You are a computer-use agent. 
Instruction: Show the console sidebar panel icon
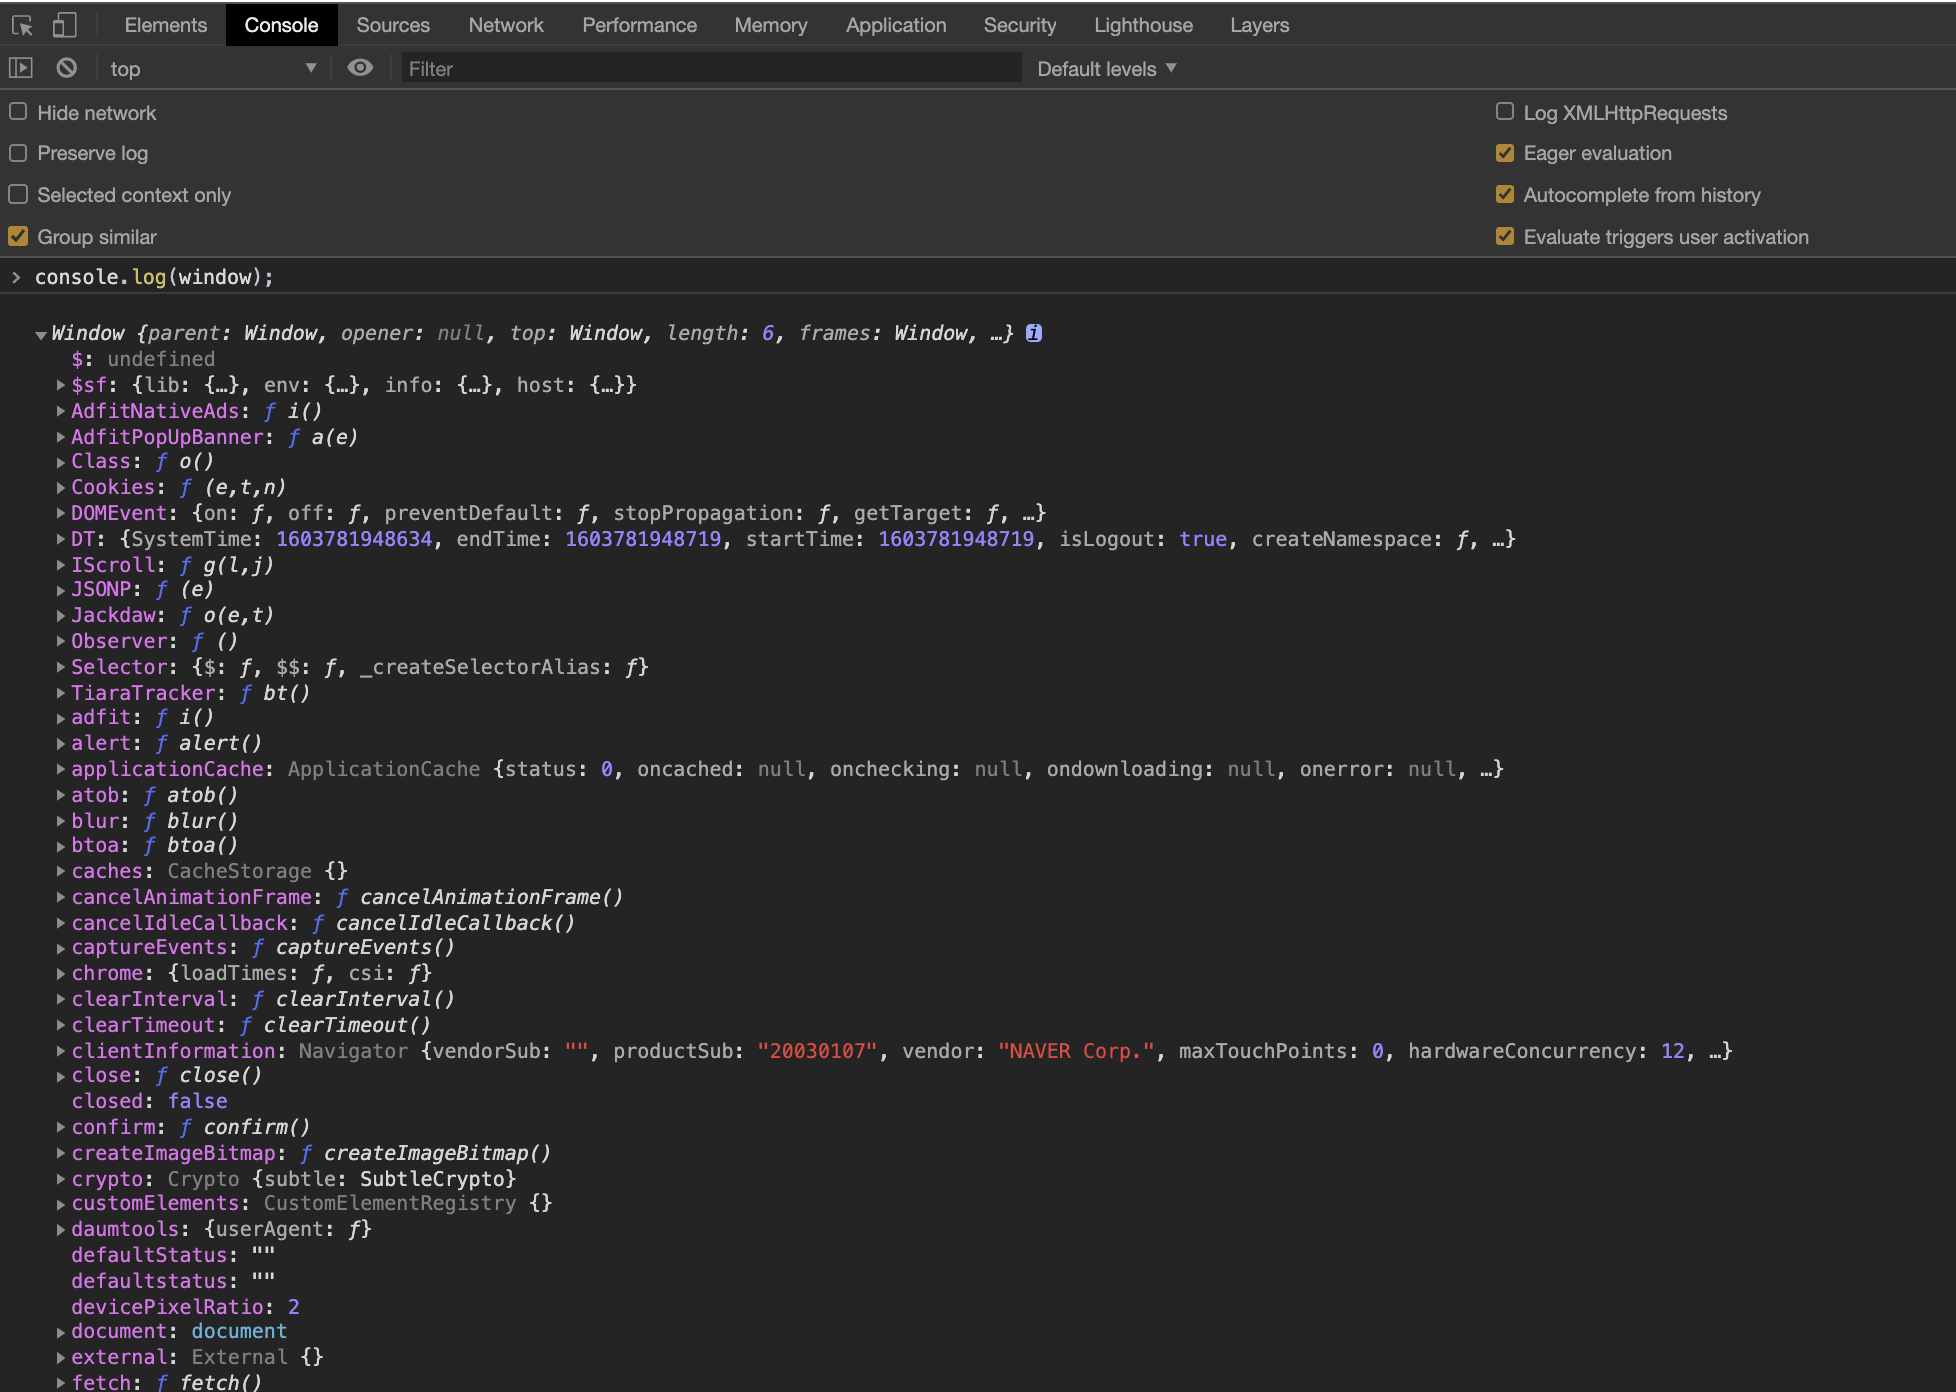click(x=21, y=68)
